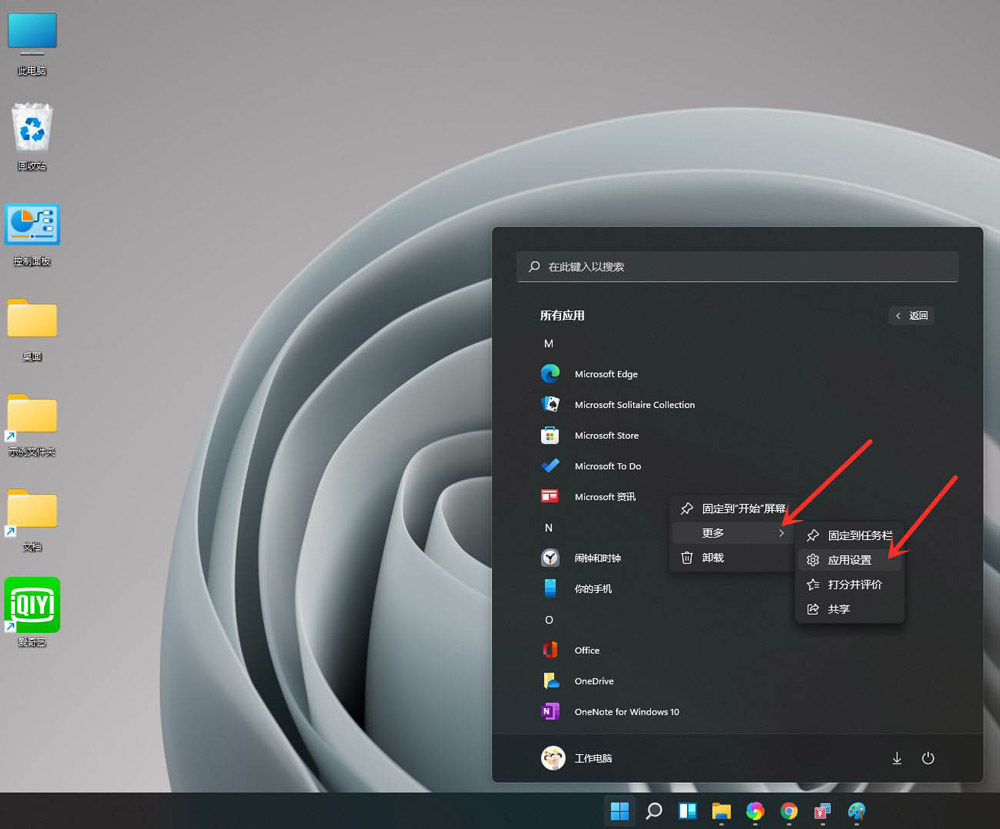Click the 所有应用 heading text
The image size is (1000, 829).
(x=562, y=315)
